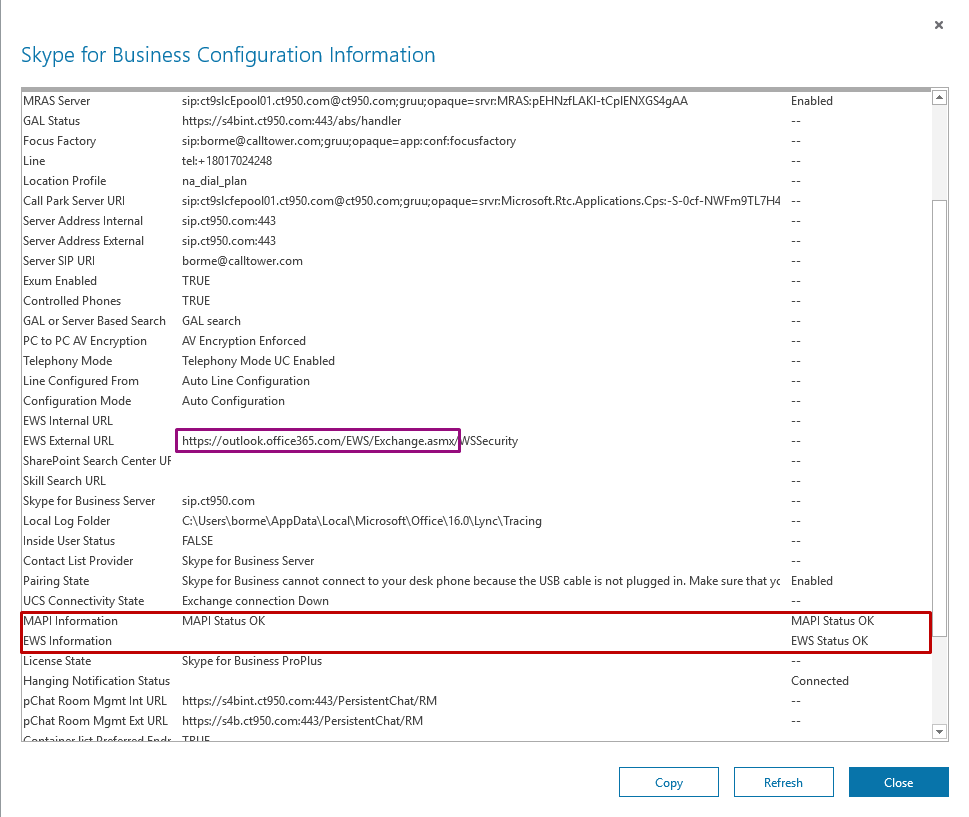Select the MAPI Status OK in right column
The image size is (969, 817).
(832, 621)
